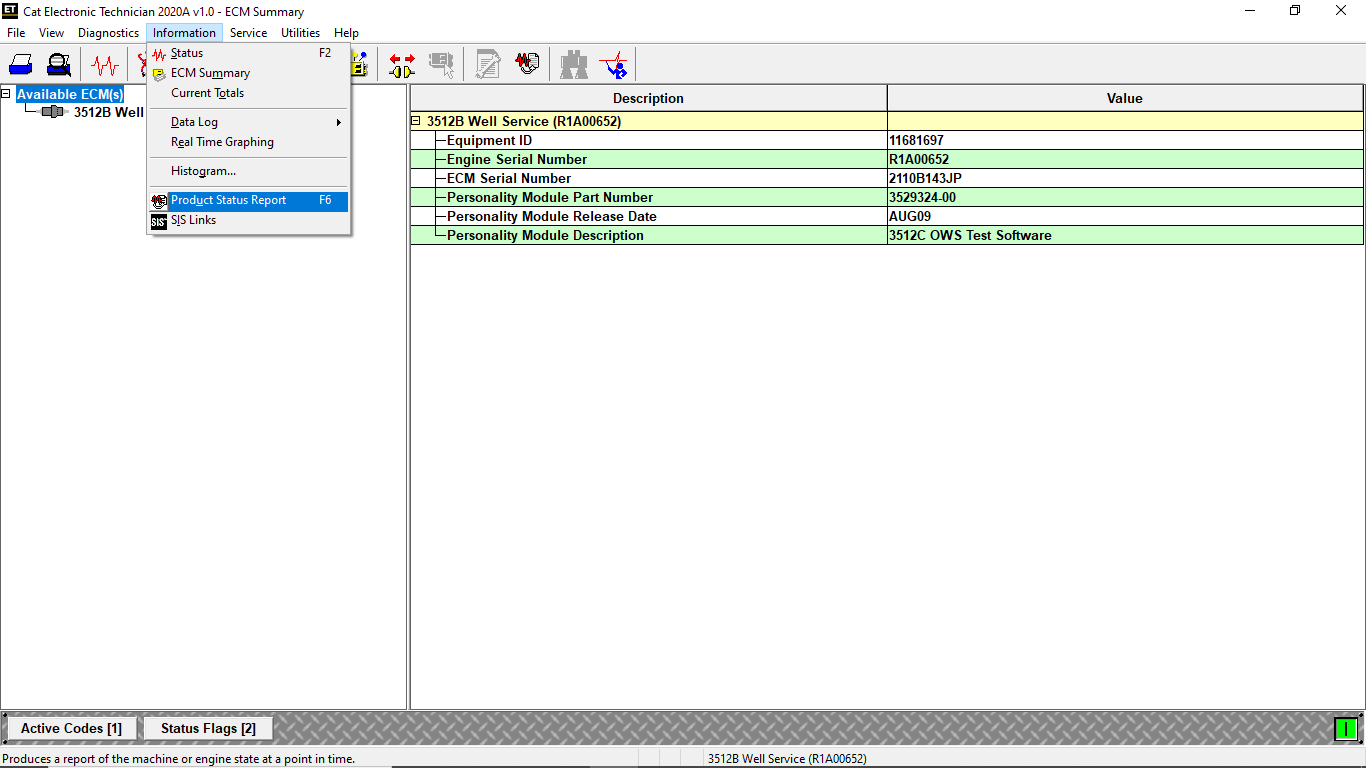
Task: Click the ECM icon beside 3512B Well
Action: (50, 112)
